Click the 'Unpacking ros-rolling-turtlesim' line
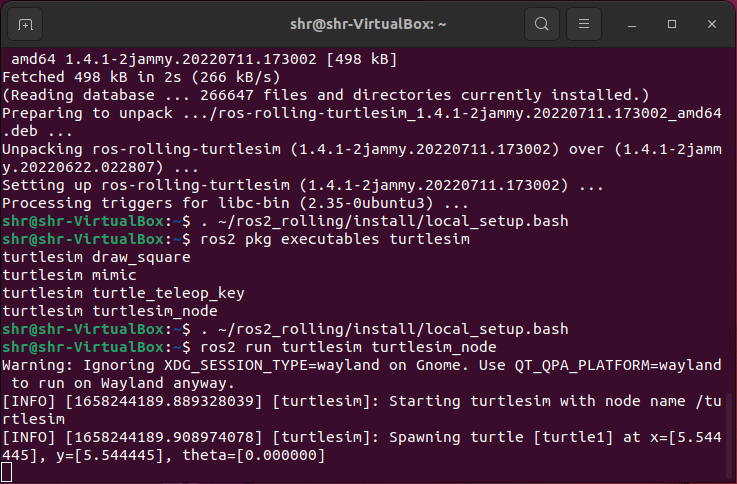Viewport: 737px width, 484px height. tap(362, 158)
